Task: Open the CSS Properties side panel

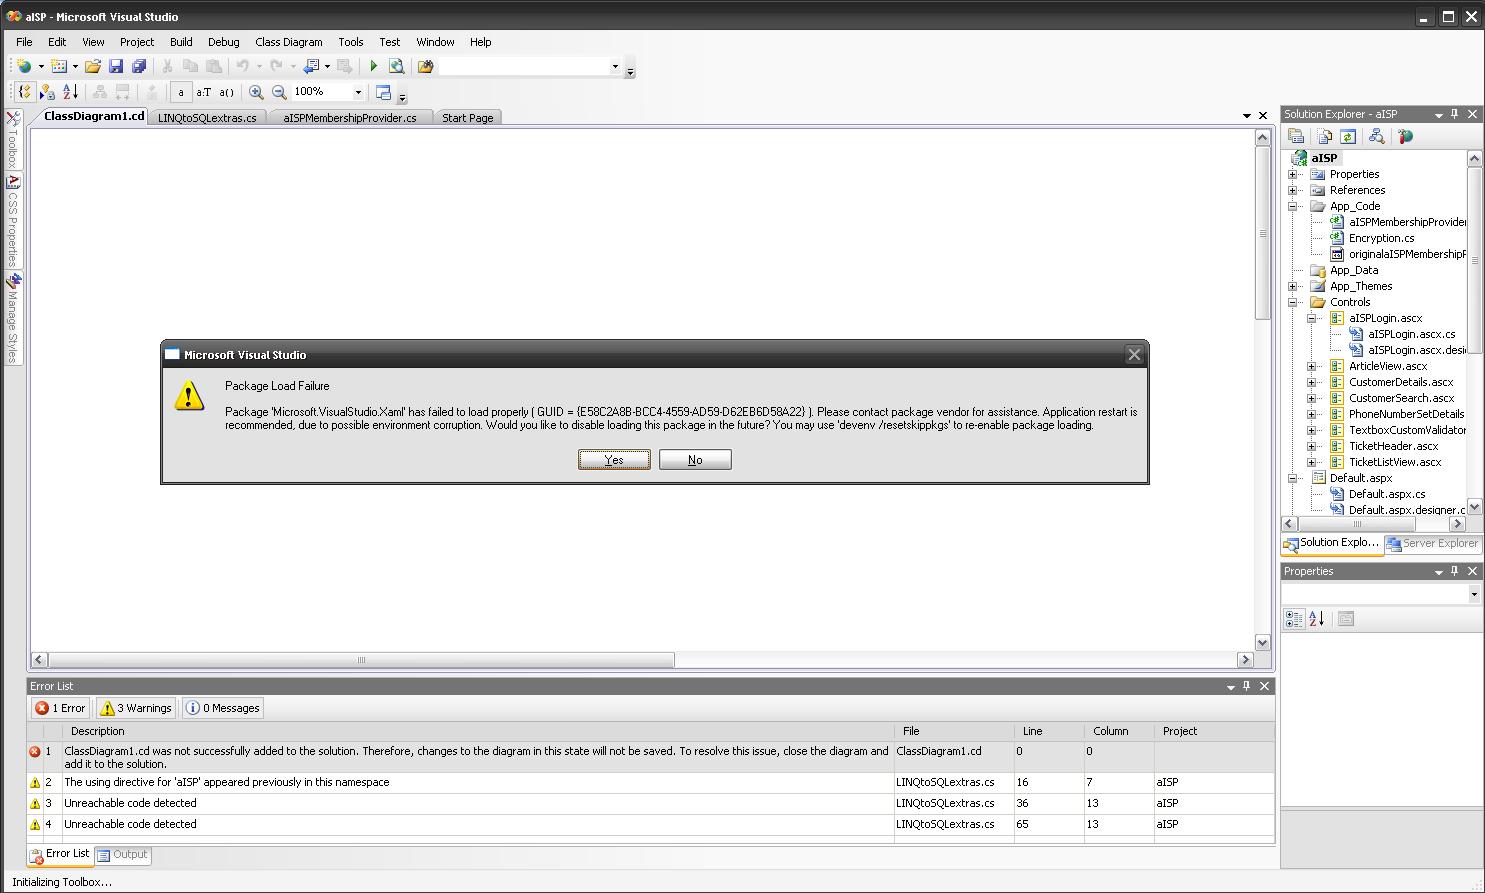Action: [14, 221]
